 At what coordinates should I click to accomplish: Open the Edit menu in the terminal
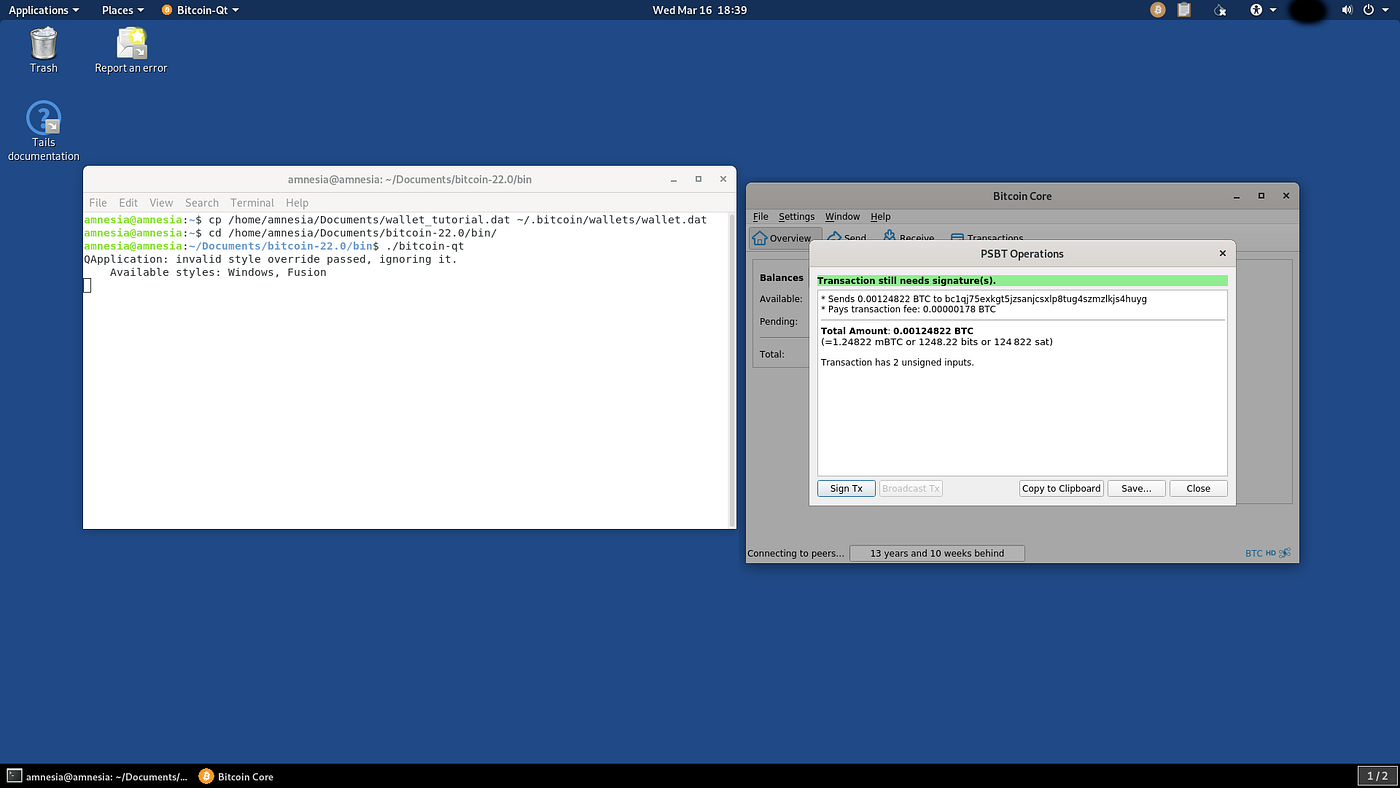(x=128, y=202)
